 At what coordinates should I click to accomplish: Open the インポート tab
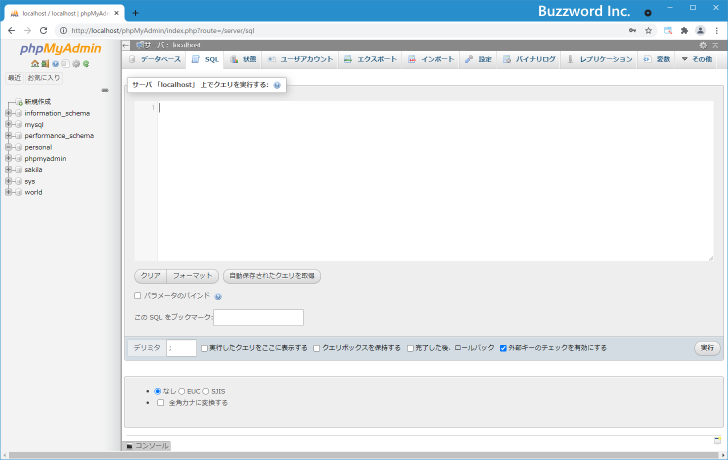coord(431,59)
